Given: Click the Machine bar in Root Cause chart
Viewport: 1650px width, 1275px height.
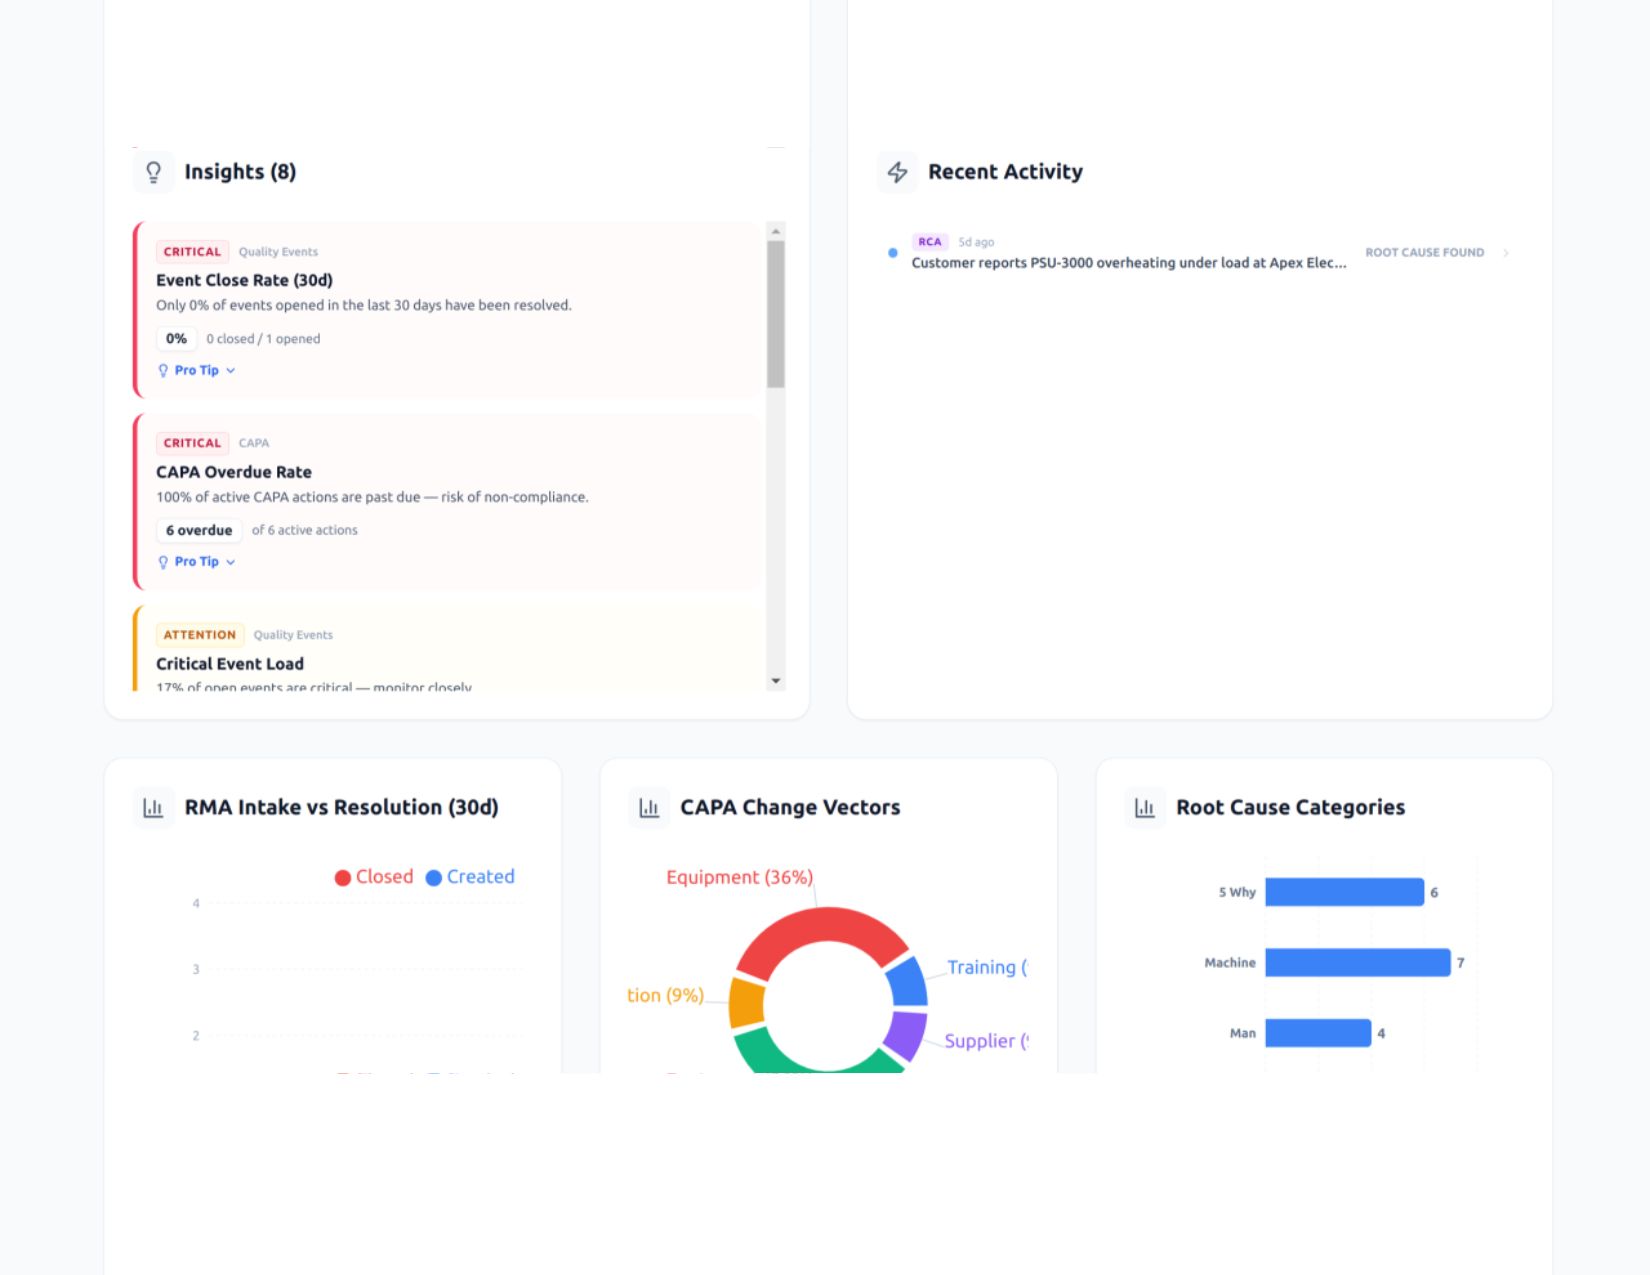Looking at the screenshot, I should (1357, 963).
